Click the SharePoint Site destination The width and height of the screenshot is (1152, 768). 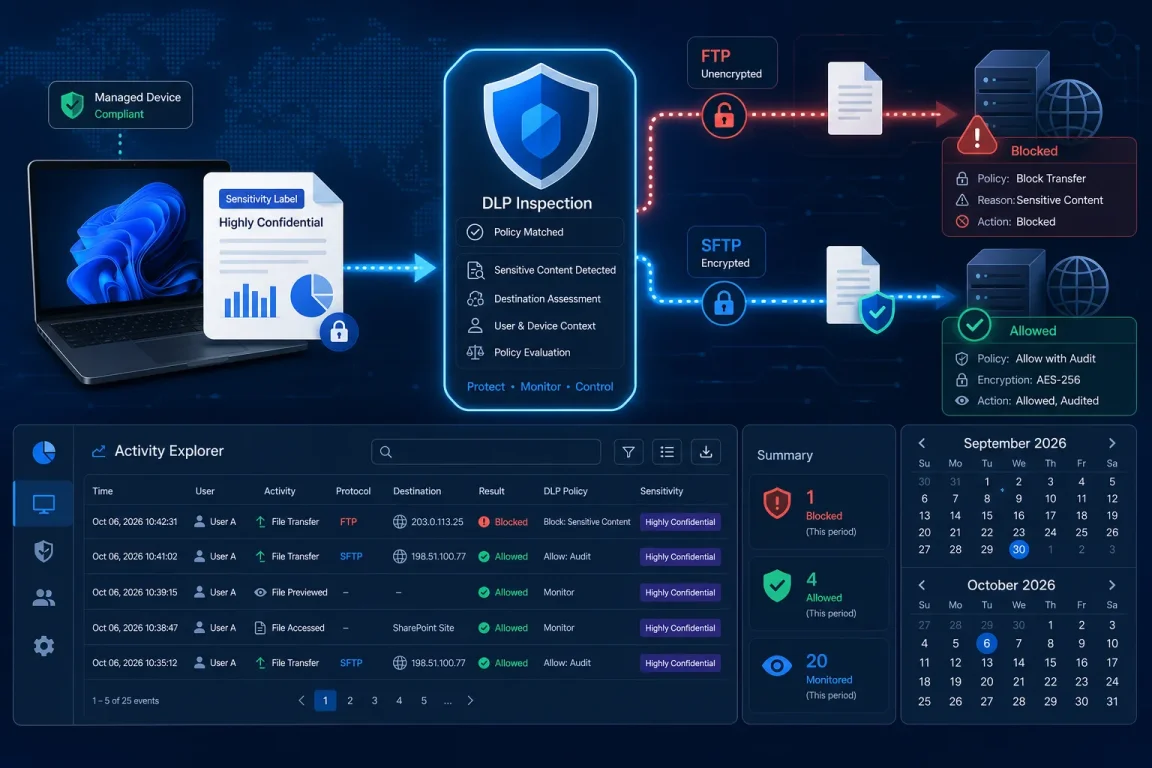[423, 628]
